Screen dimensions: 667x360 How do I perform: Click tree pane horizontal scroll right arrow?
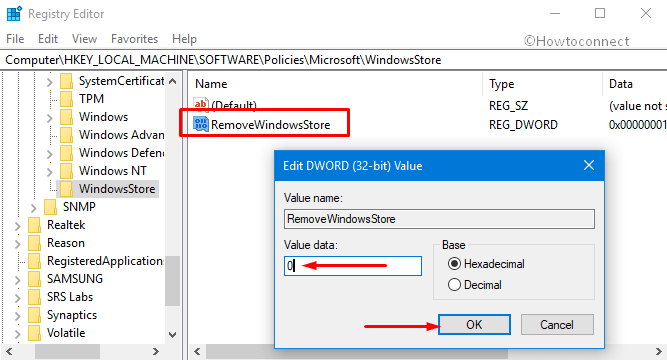[156, 351]
